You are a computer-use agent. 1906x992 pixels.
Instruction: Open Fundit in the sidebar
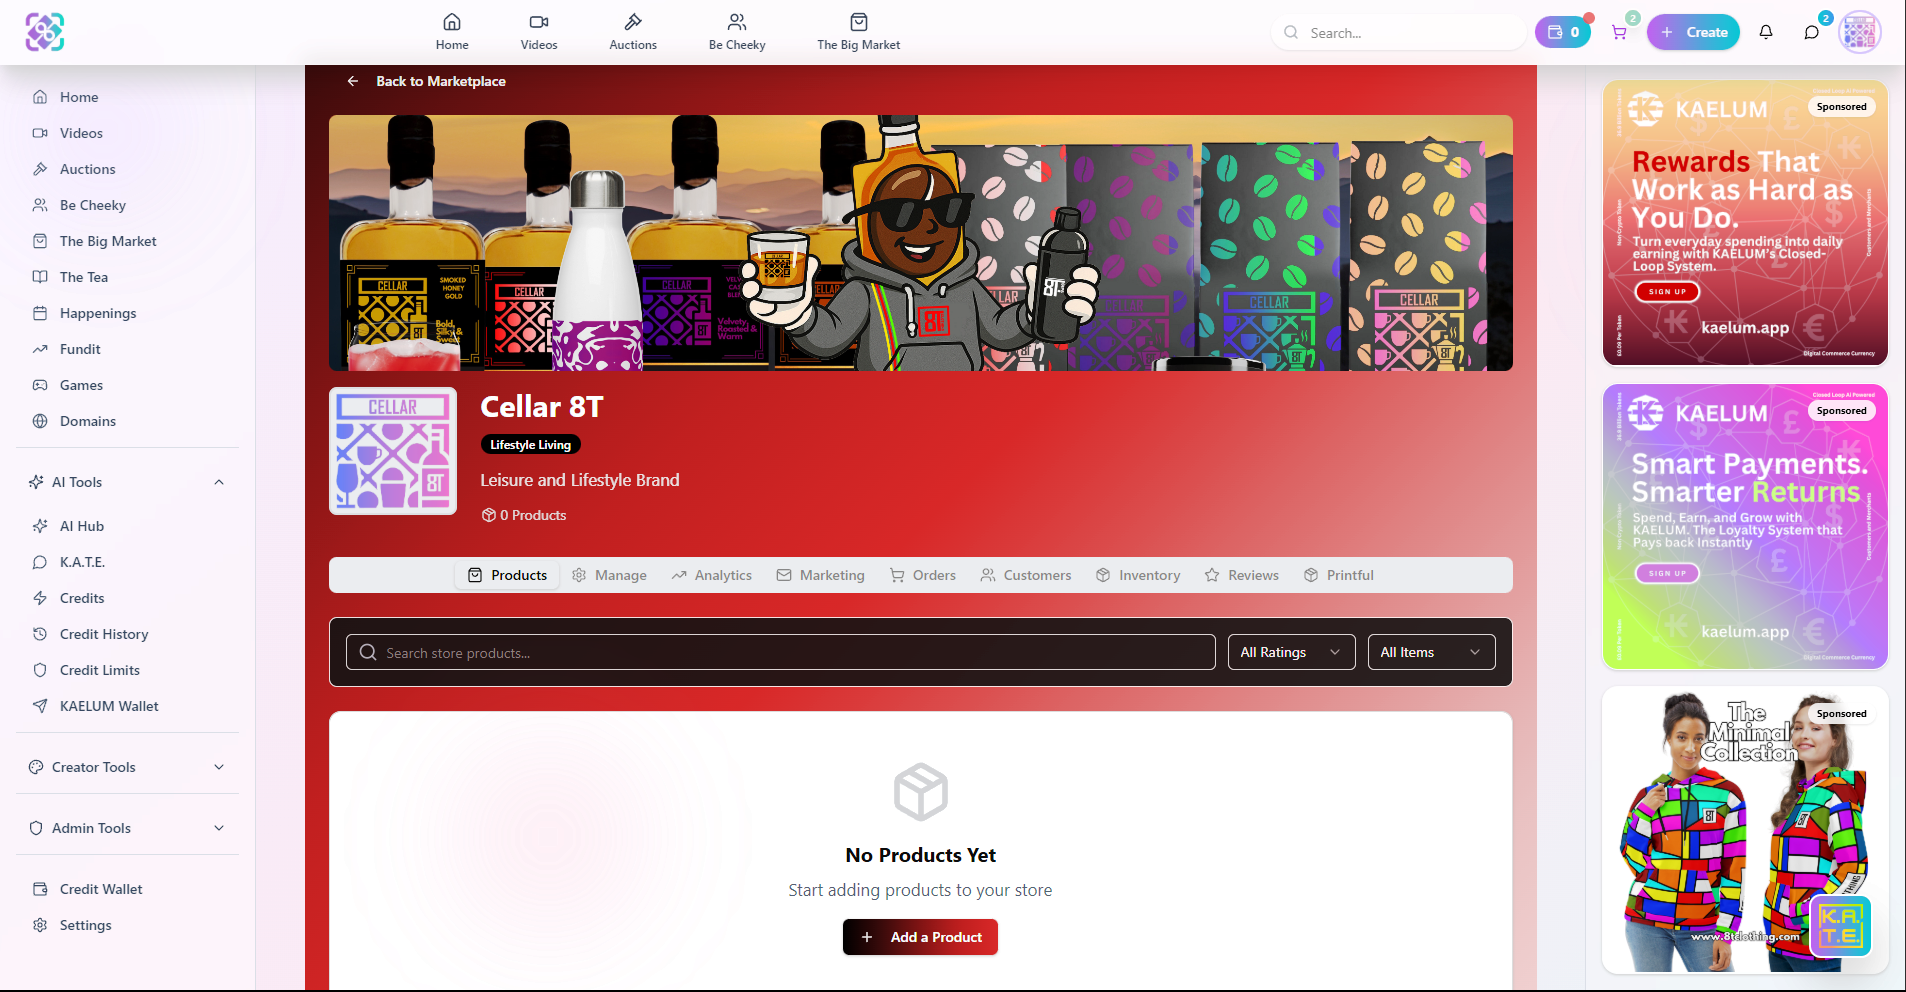(127, 349)
